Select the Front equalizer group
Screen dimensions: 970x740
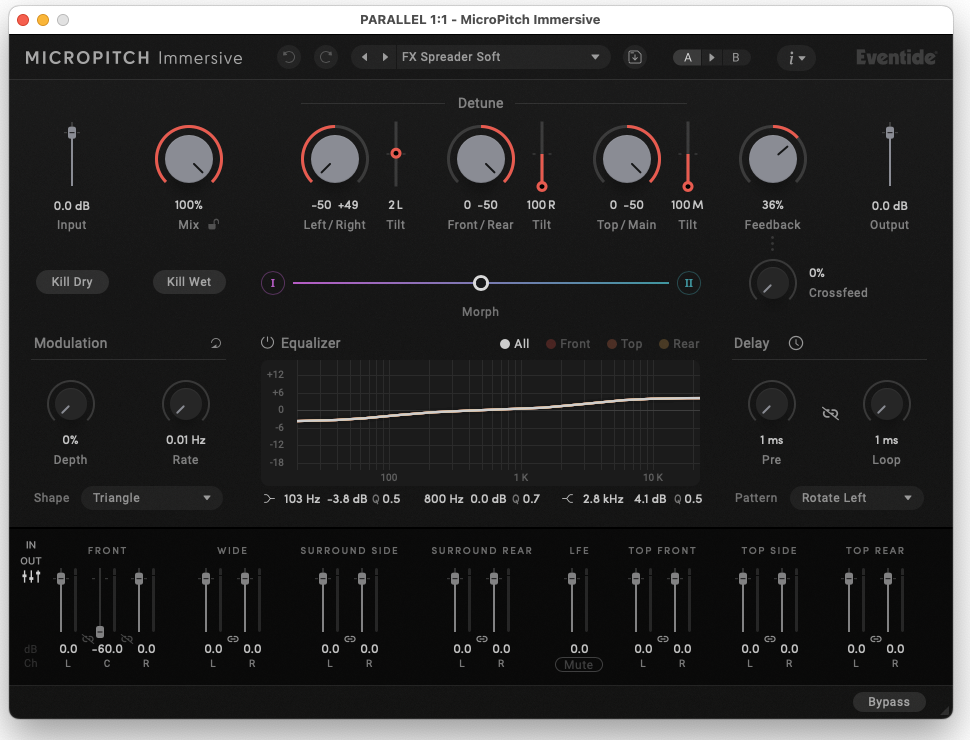pos(568,344)
